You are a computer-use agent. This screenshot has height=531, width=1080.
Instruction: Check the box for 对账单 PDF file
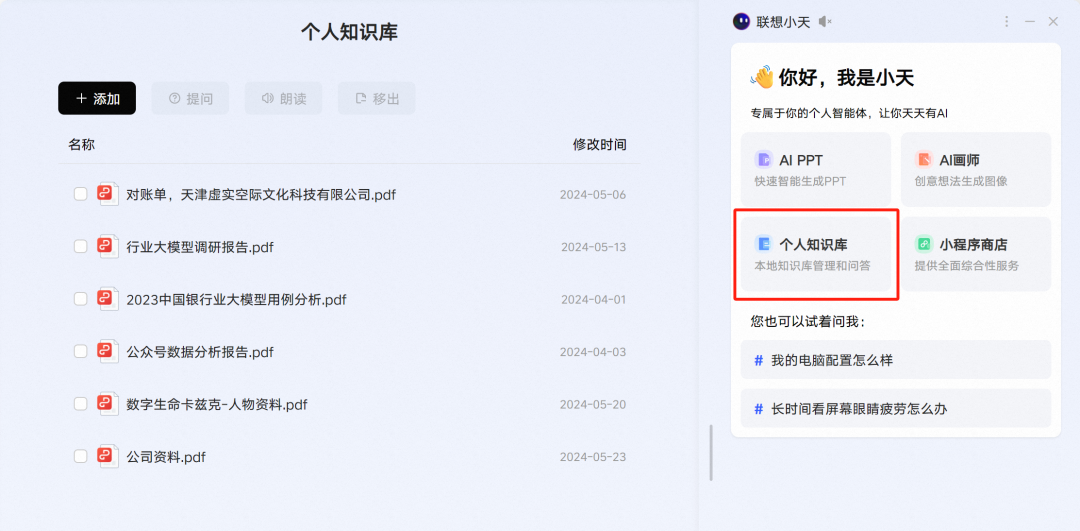point(80,194)
